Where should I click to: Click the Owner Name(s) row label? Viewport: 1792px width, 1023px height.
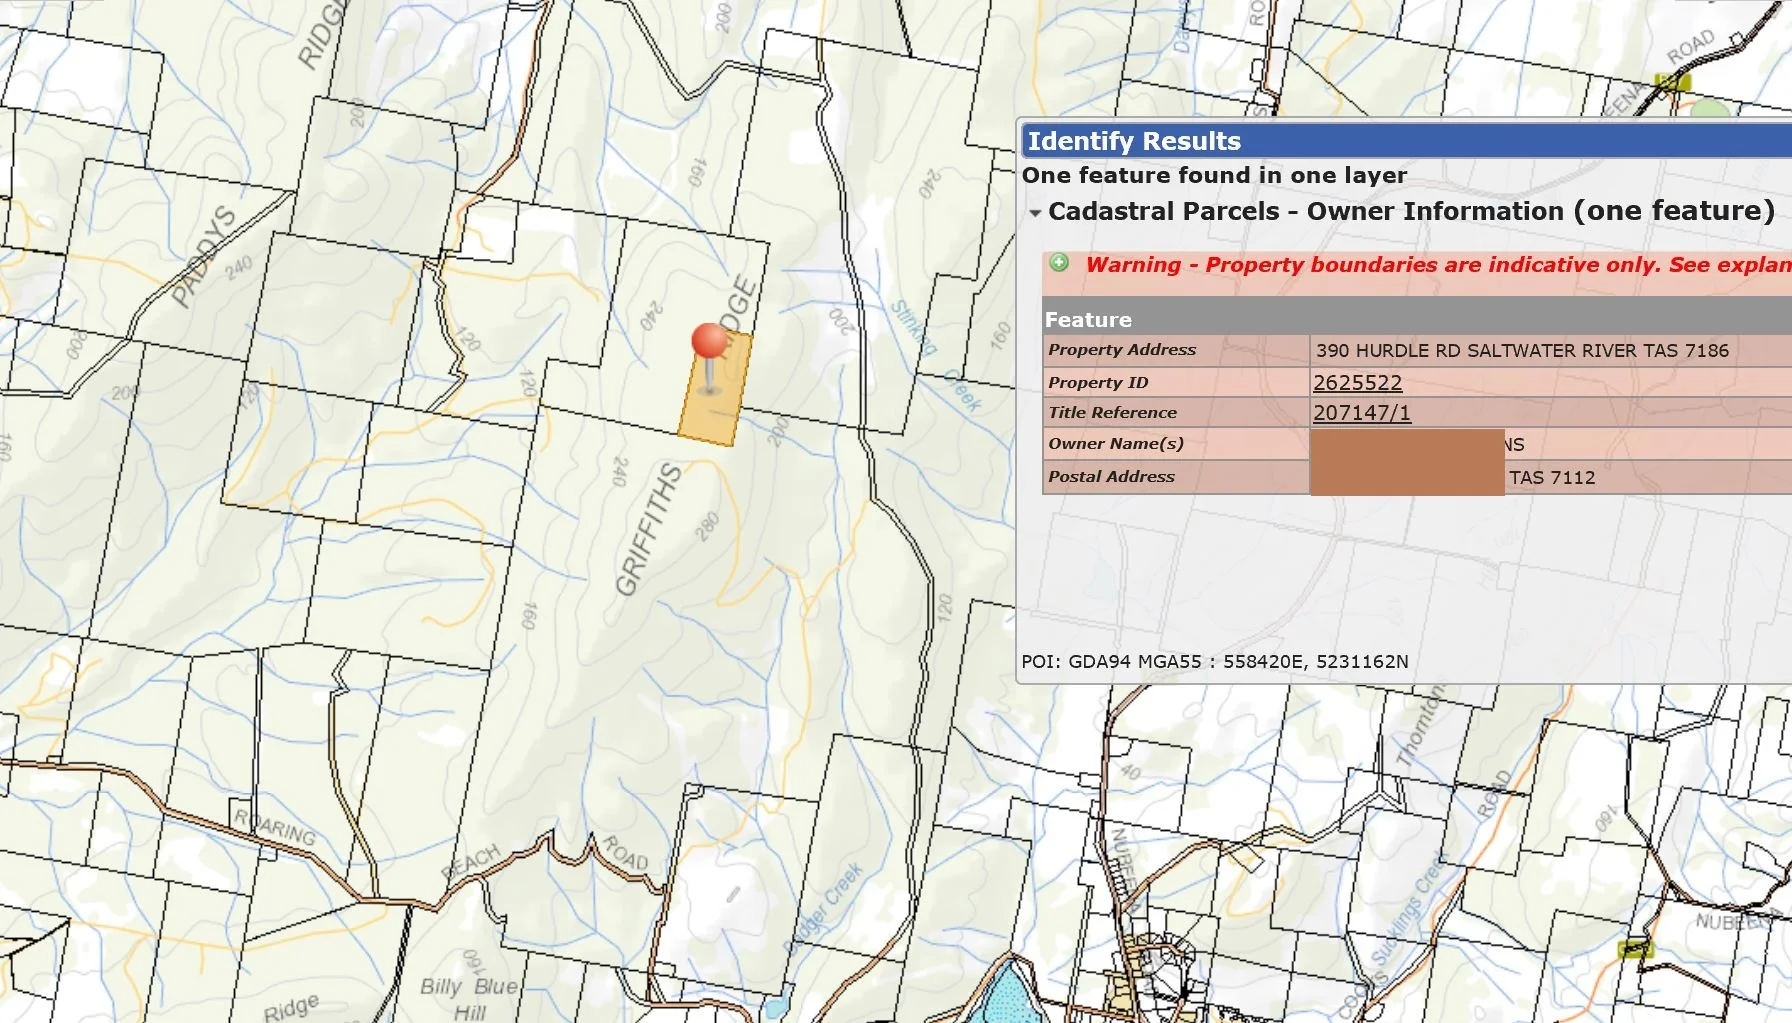[1115, 443]
